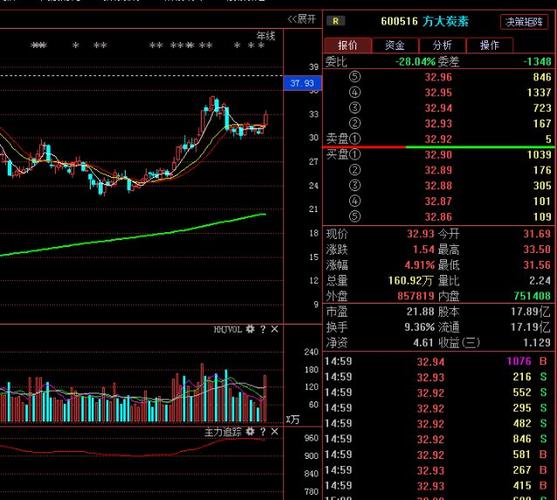Select stock name 方大炭素 in header
This screenshot has width=557, height=500.
click(x=446, y=21)
